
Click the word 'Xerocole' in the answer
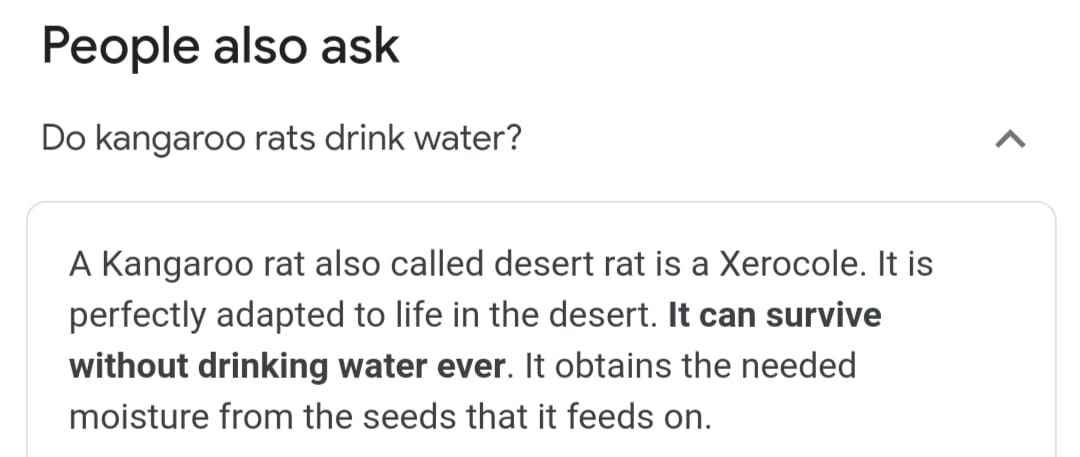point(790,264)
